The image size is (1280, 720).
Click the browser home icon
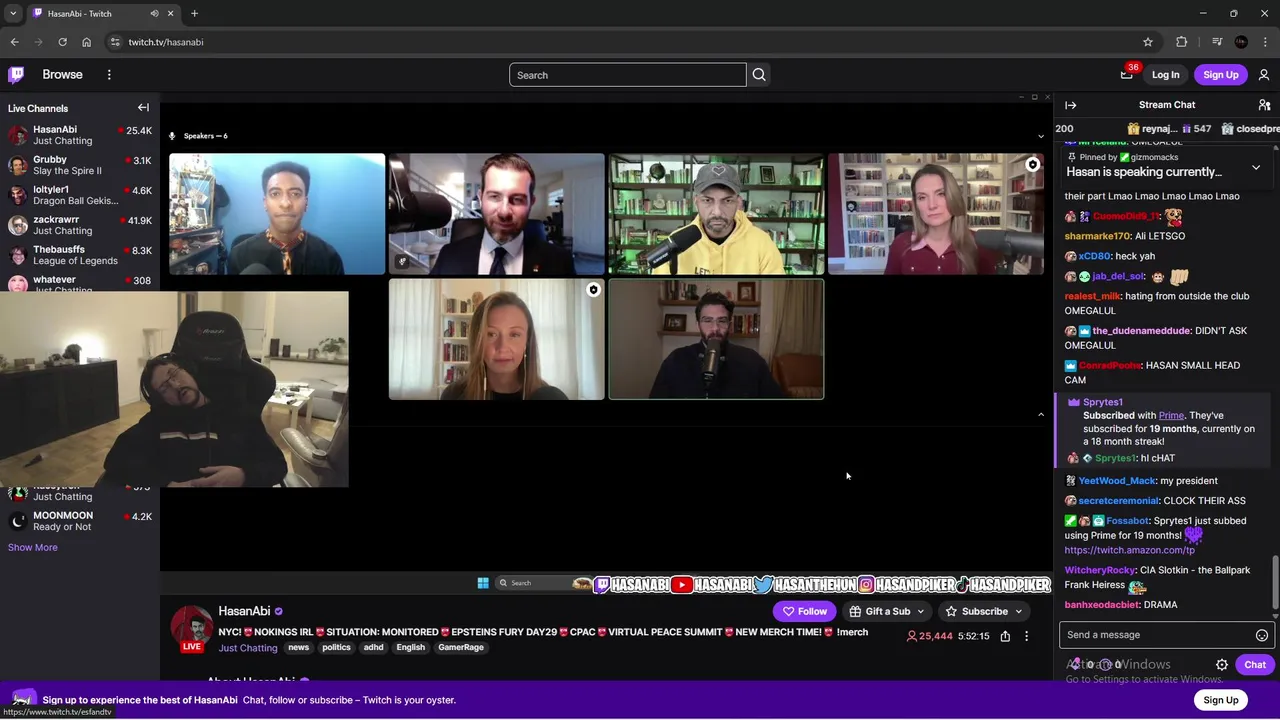(x=86, y=42)
